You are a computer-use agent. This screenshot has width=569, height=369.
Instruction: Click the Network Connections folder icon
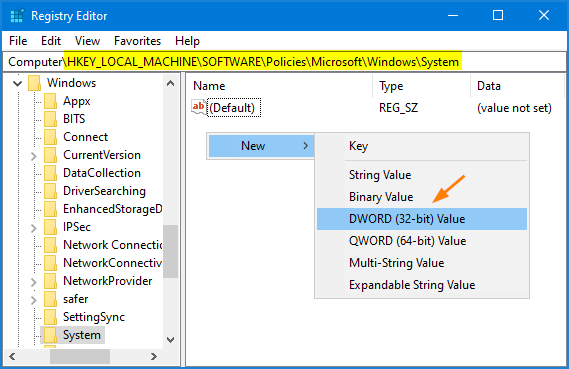pos(50,245)
